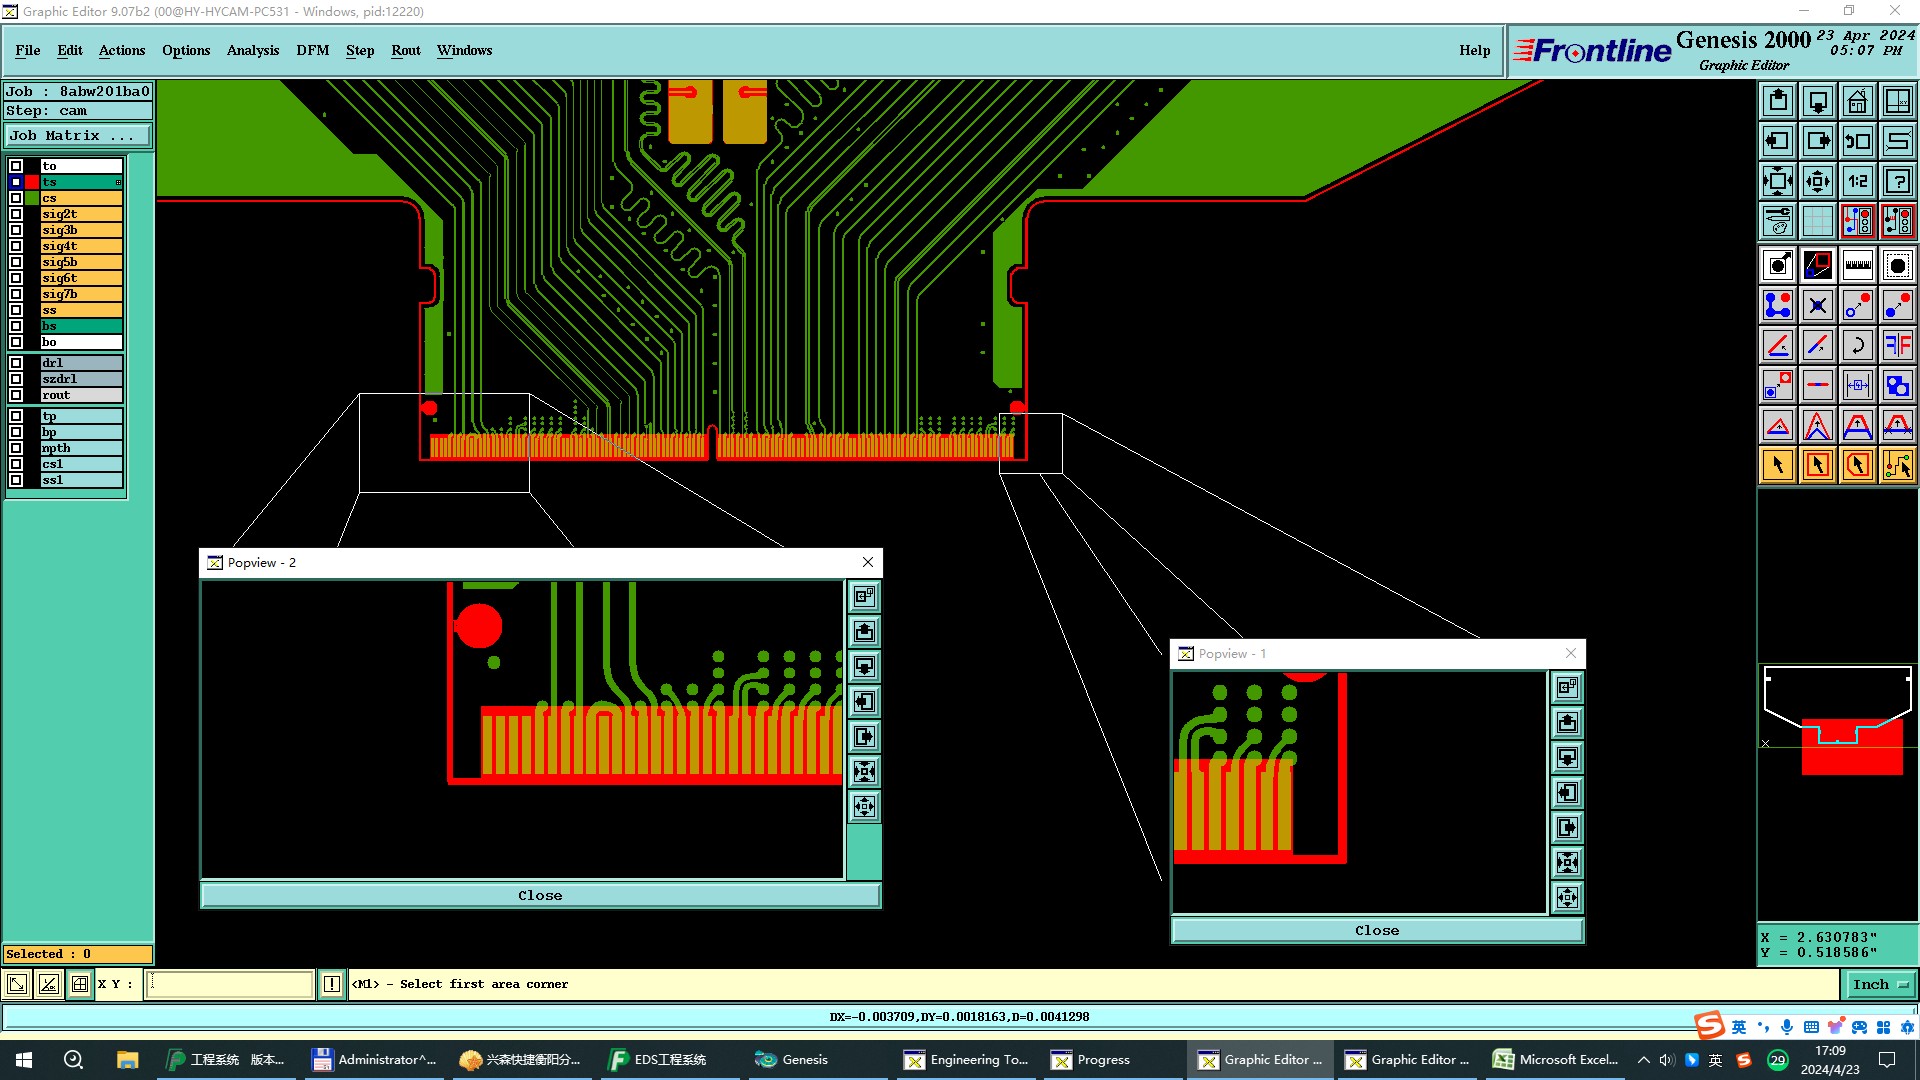1920x1080 pixels.
Task: Select the measure ruler tool
Action: click(x=1857, y=265)
